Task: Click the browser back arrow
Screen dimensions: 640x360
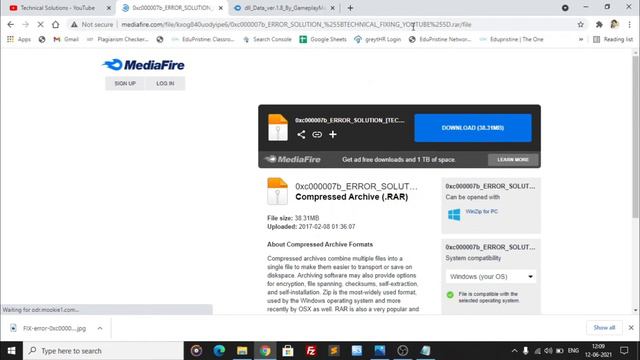Action: (x=11, y=24)
